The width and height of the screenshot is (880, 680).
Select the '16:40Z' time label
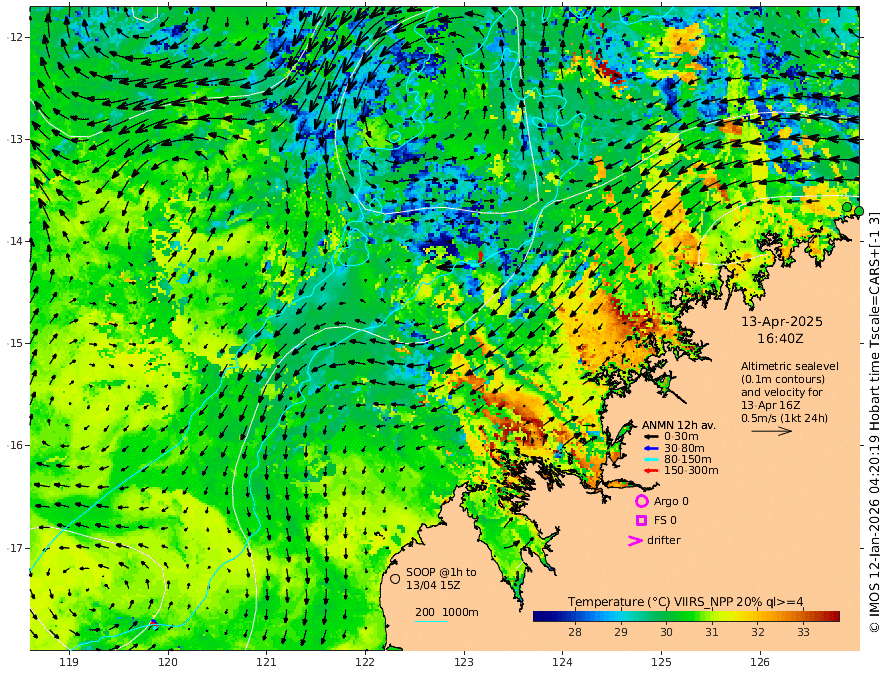pos(780,339)
